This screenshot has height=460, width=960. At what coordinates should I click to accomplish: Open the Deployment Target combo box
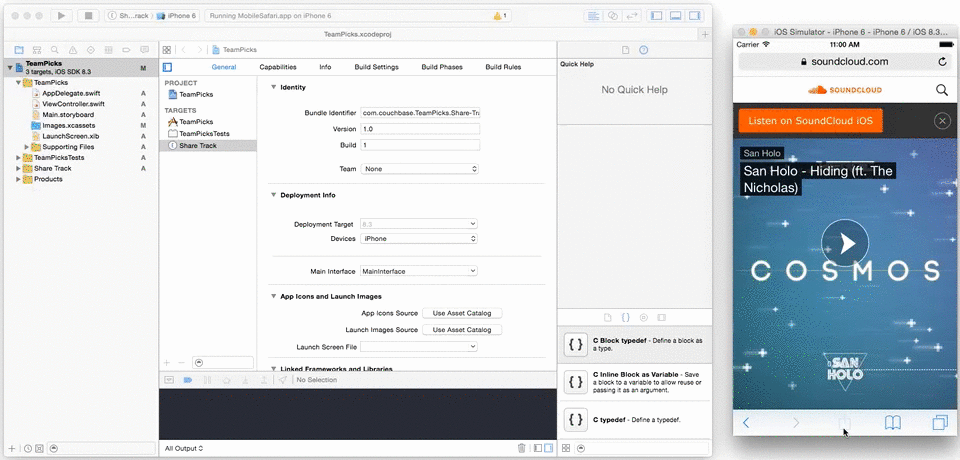419,224
